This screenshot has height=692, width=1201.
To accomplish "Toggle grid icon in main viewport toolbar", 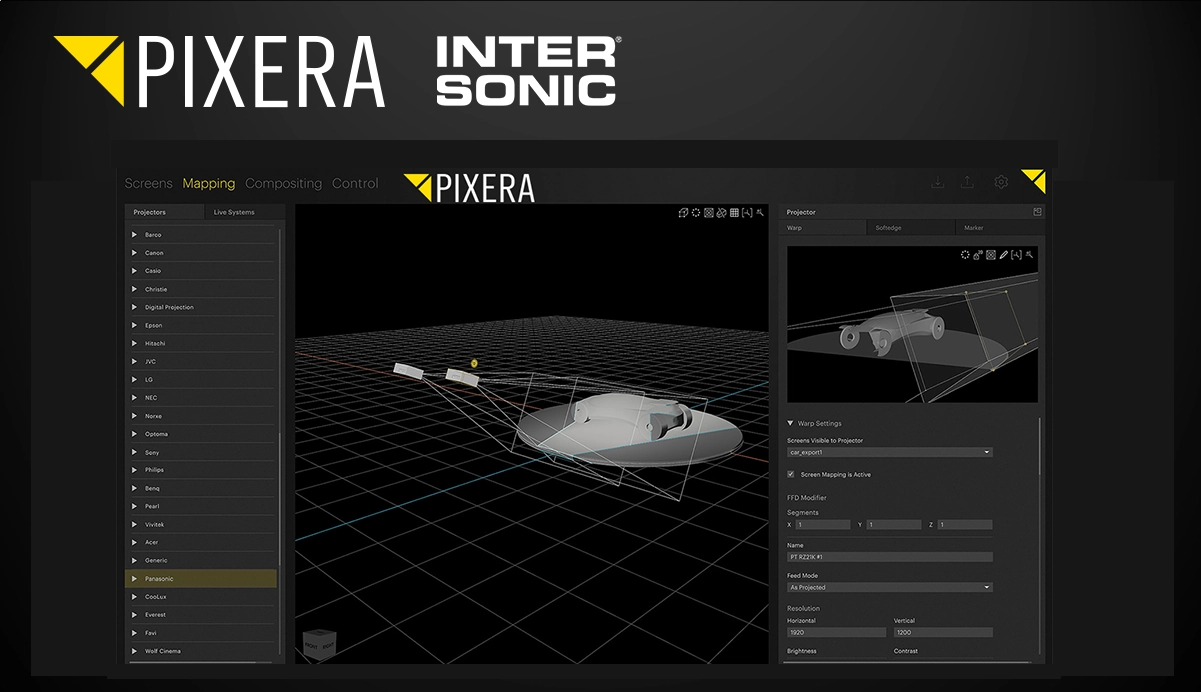I will (x=734, y=212).
